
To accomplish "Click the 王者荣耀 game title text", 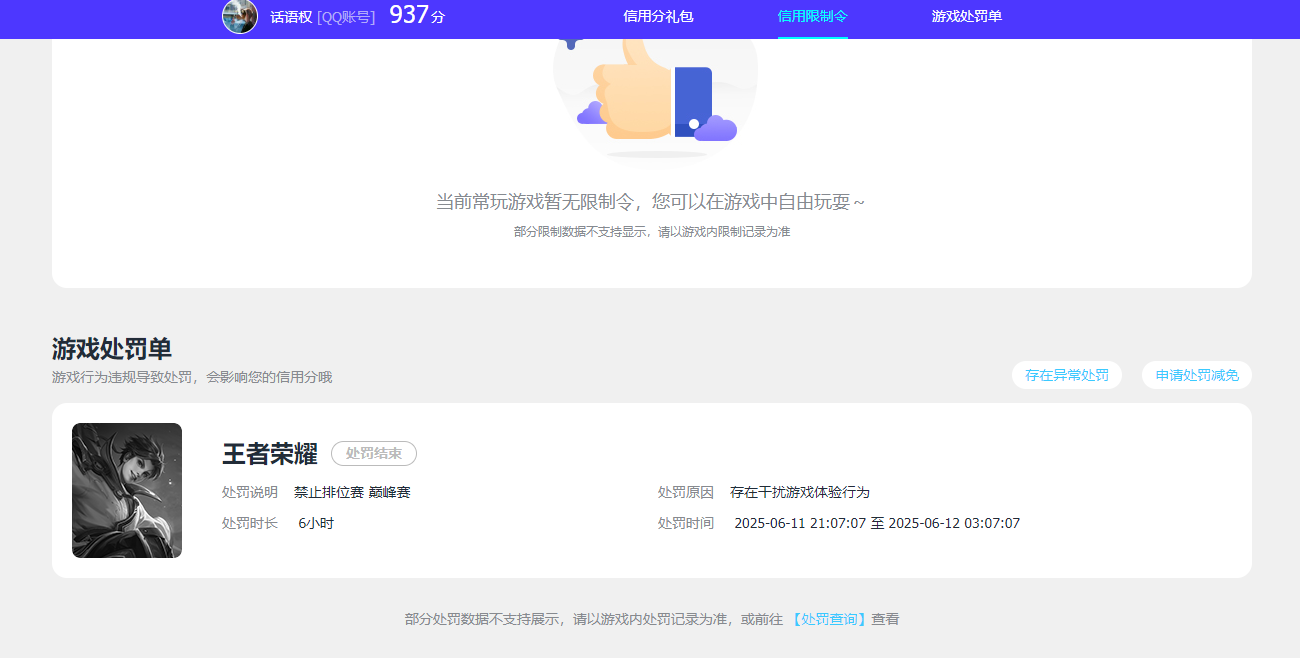I will pyautogui.click(x=267, y=454).
